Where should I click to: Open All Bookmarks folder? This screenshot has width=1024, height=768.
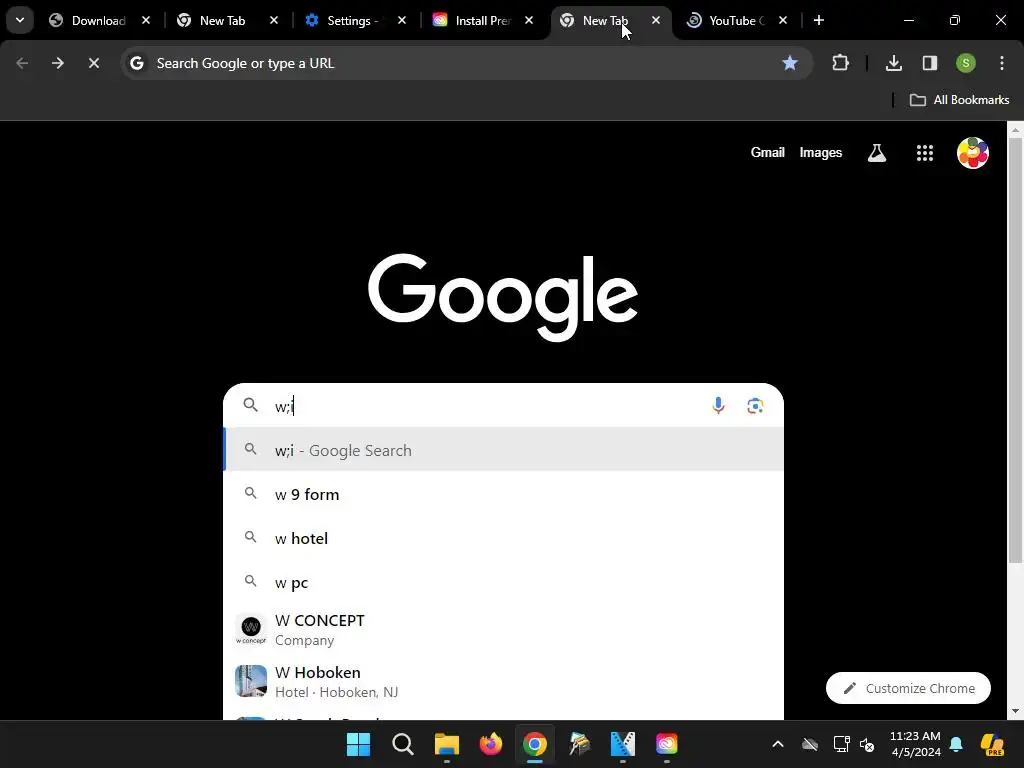[x=959, y=100]
